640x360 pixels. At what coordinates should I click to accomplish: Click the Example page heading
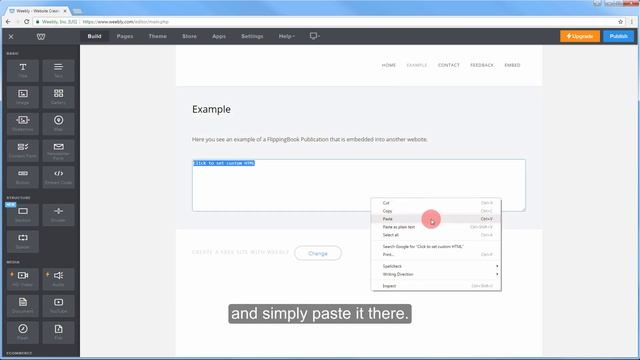click(211, 109)
